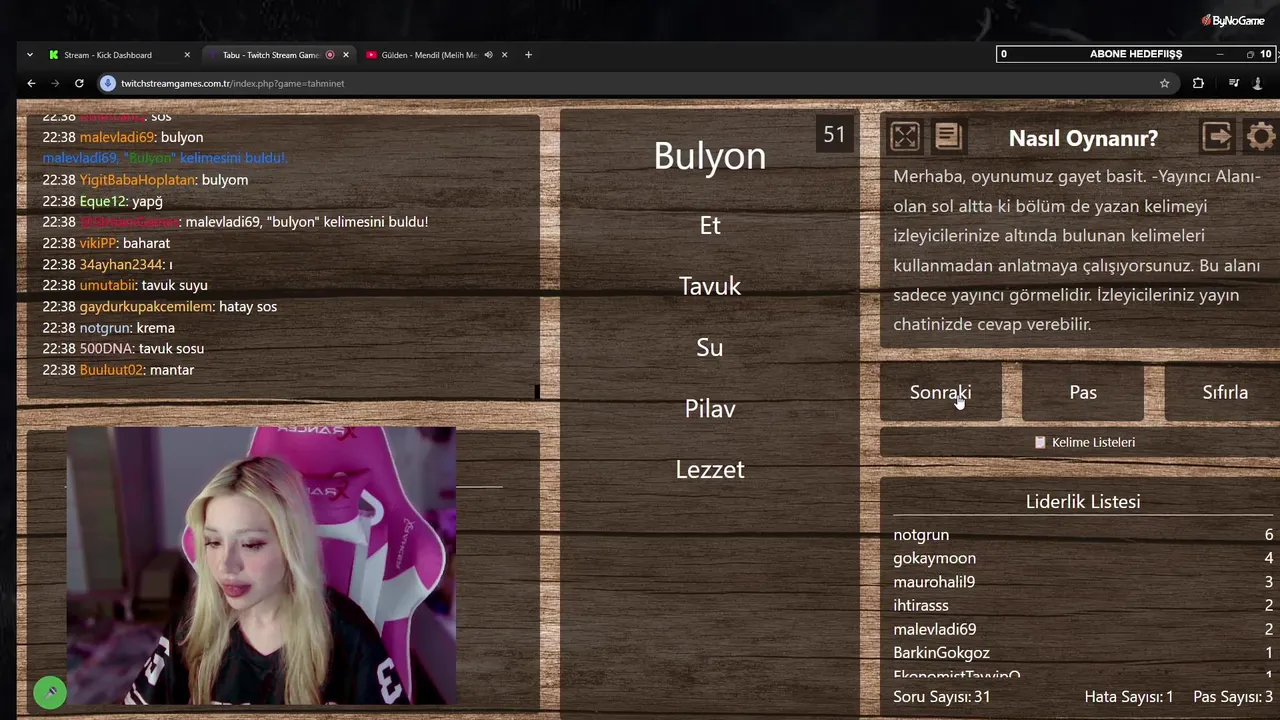Open browser extensions puzzle icon
Image resolution: width=1280 pixels, height=720 pixels.
(x=1198, y=83)
